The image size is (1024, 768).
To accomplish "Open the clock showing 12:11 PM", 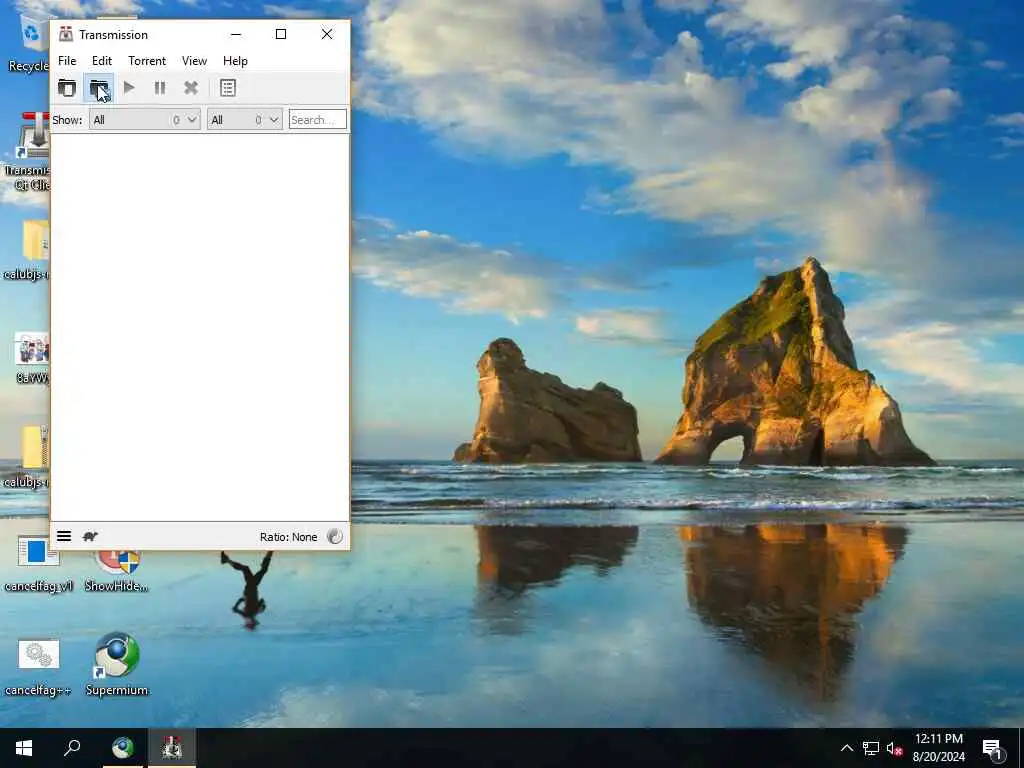I will (x=938, y=748).
